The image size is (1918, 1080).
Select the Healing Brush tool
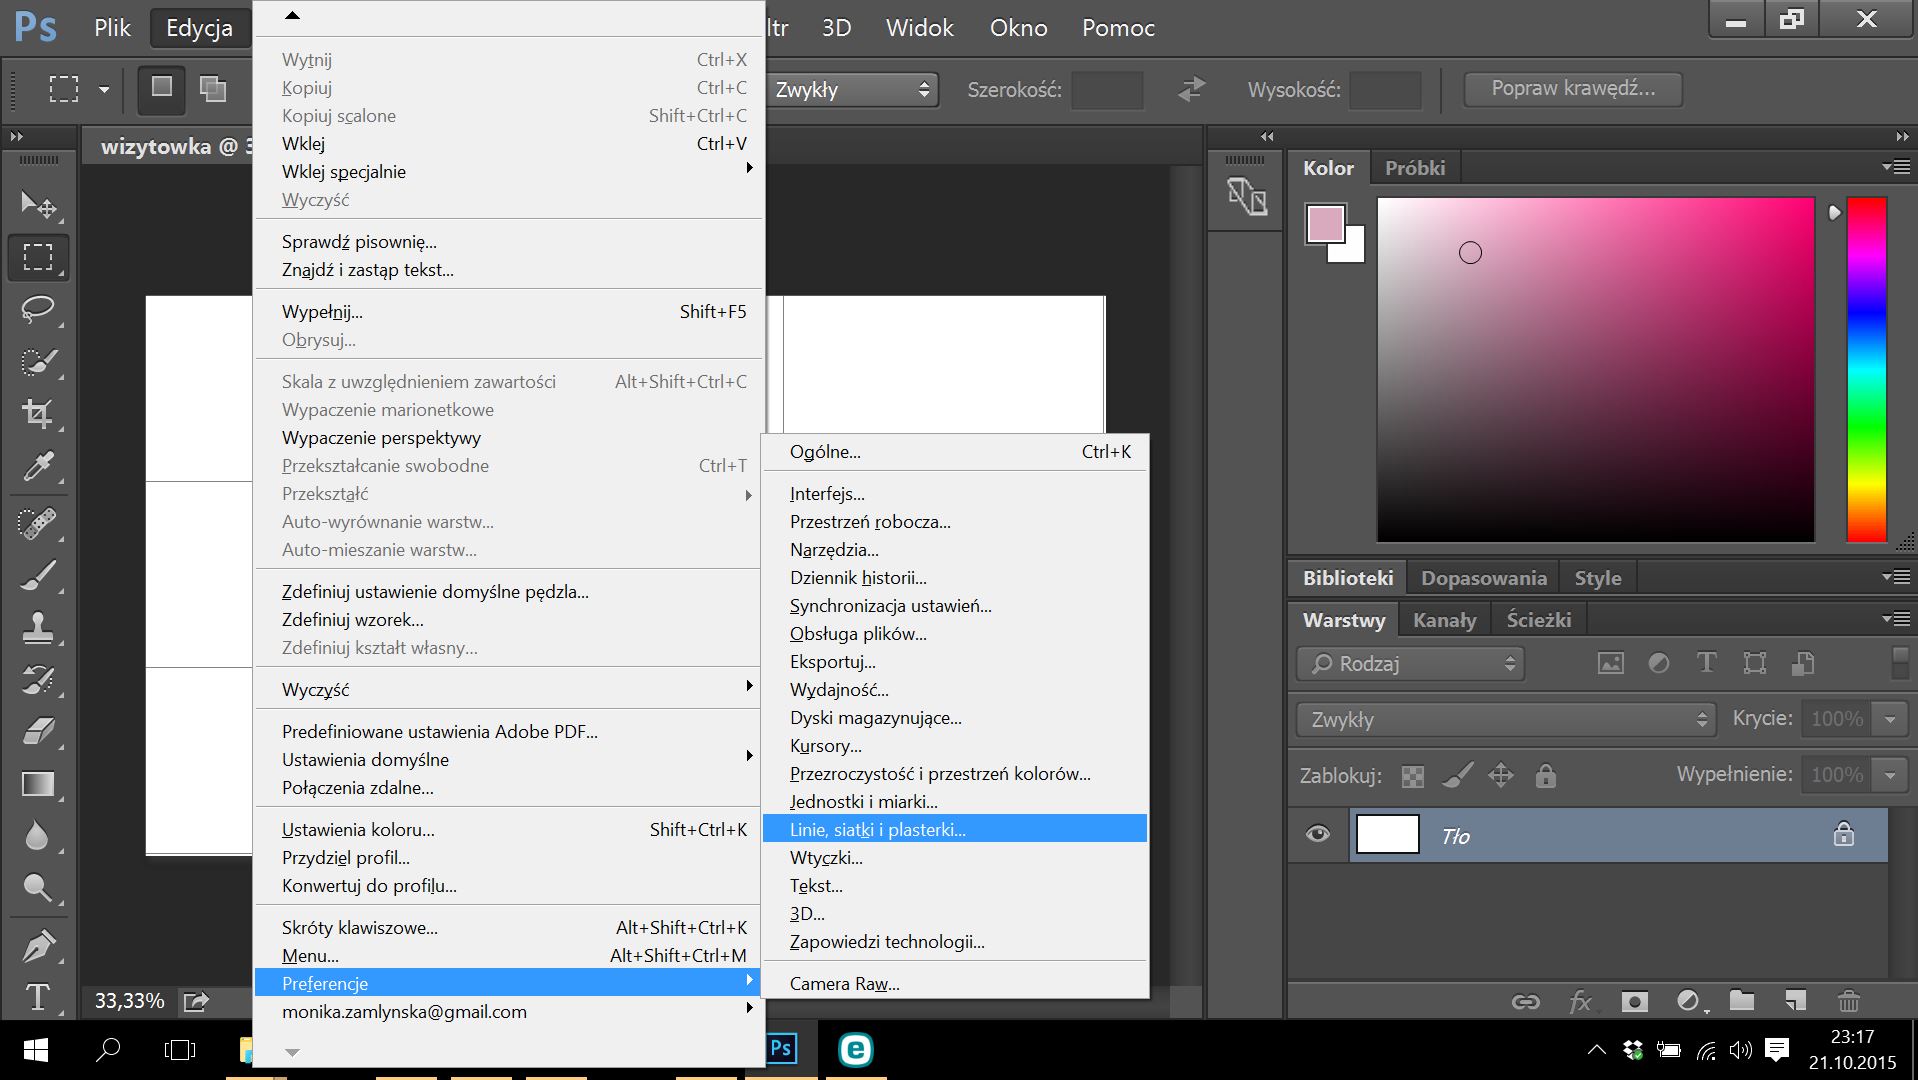(x=38, y=523)
